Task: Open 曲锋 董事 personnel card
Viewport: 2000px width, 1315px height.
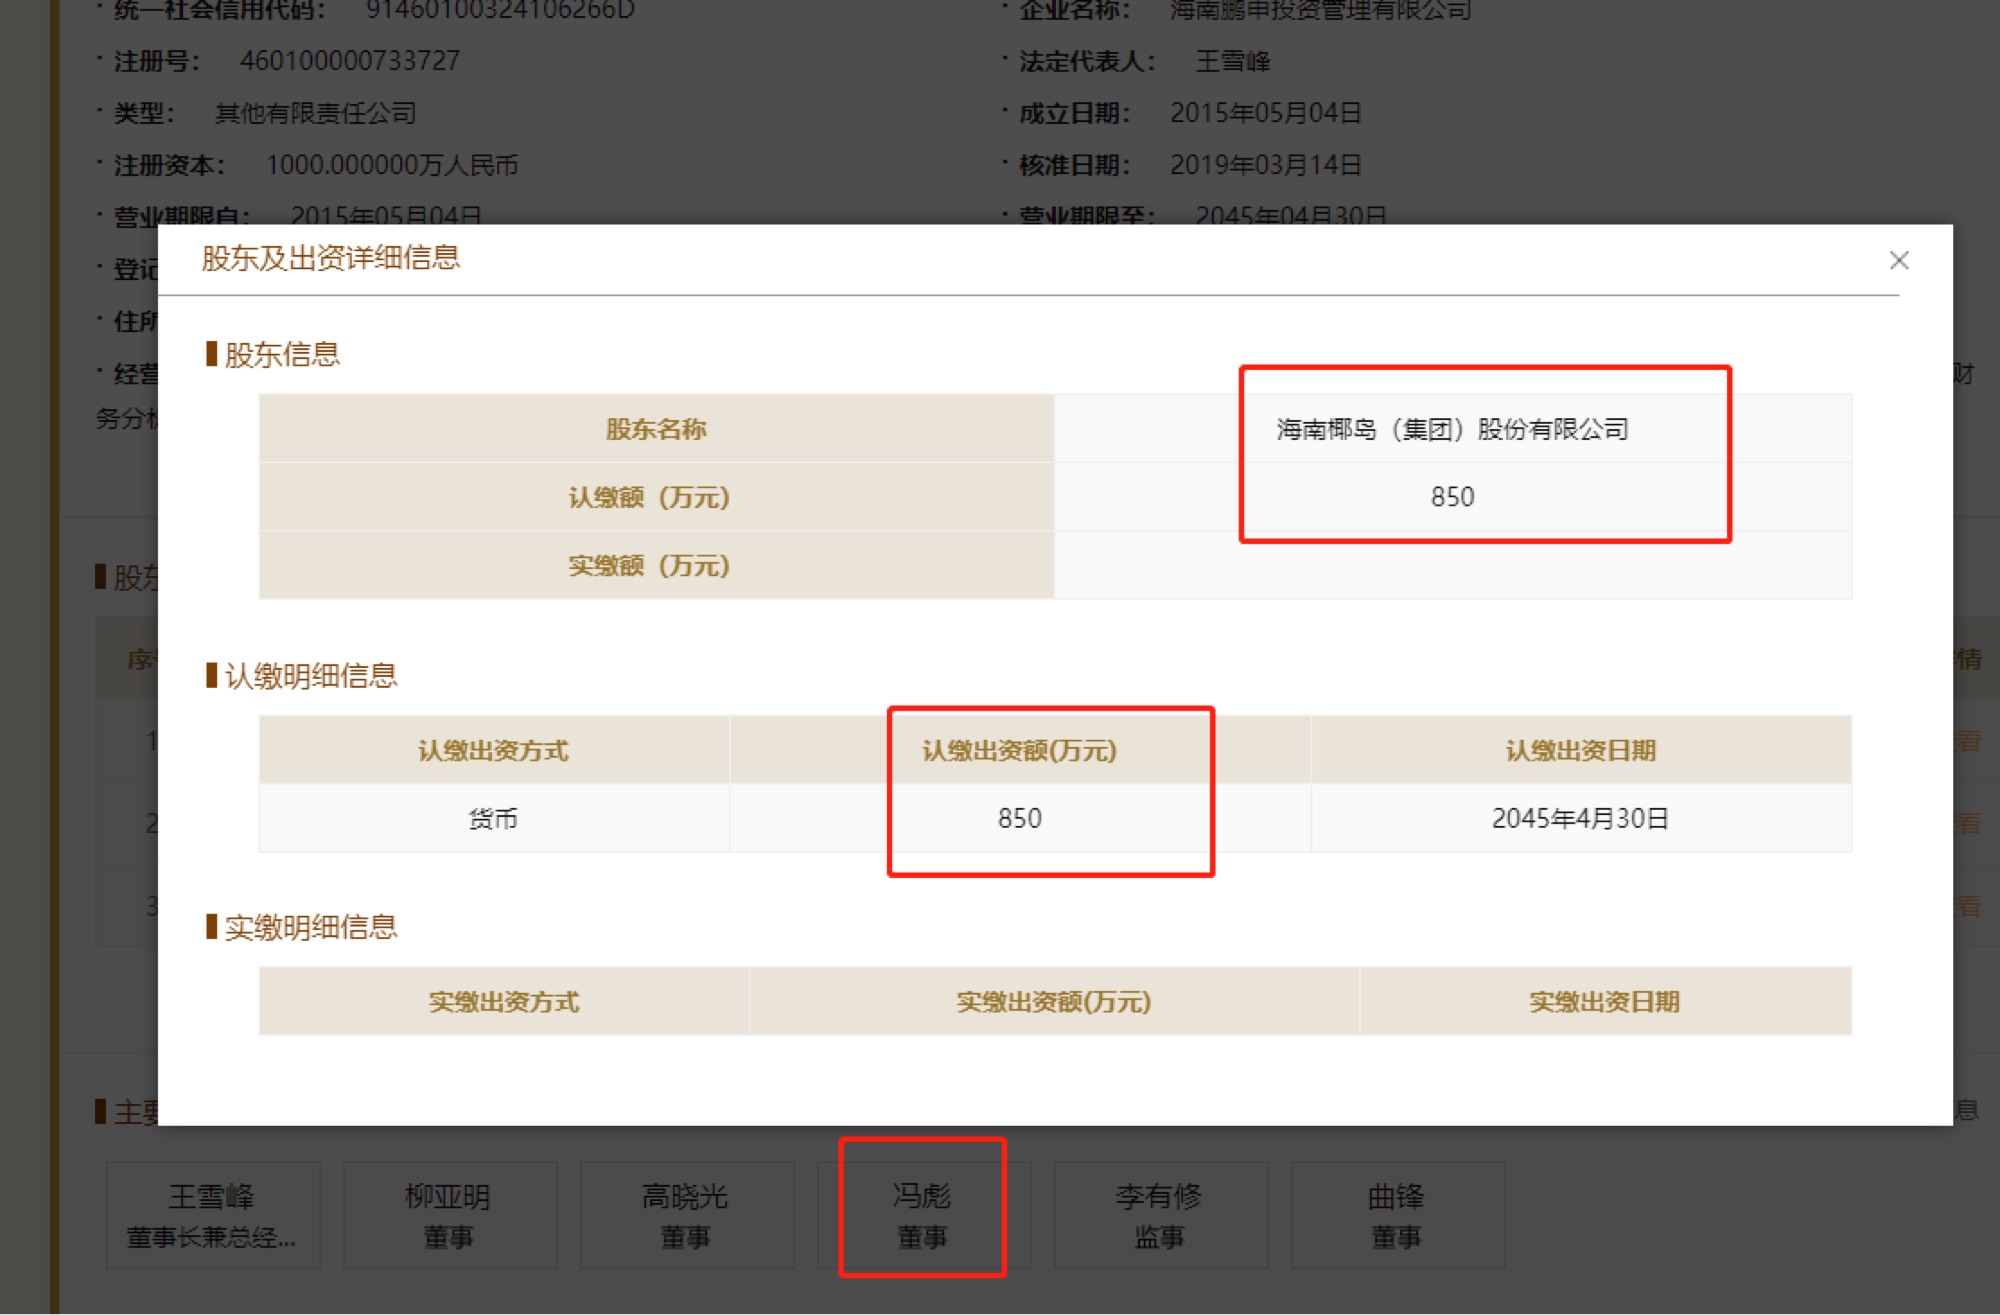Action: click(1397, 1215)
